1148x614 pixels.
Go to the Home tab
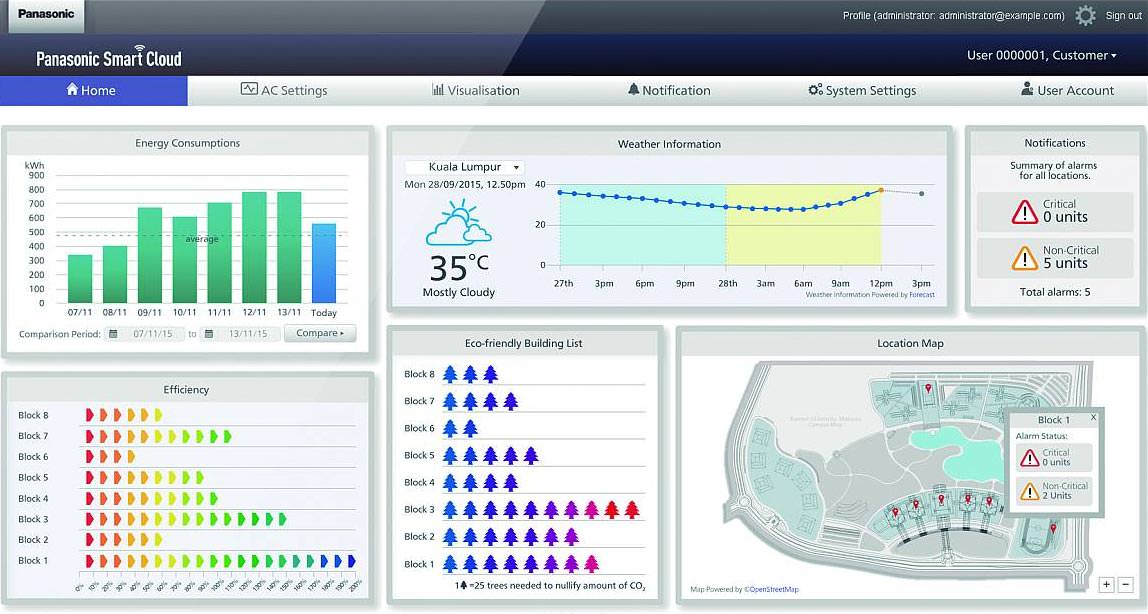(94, 91)
